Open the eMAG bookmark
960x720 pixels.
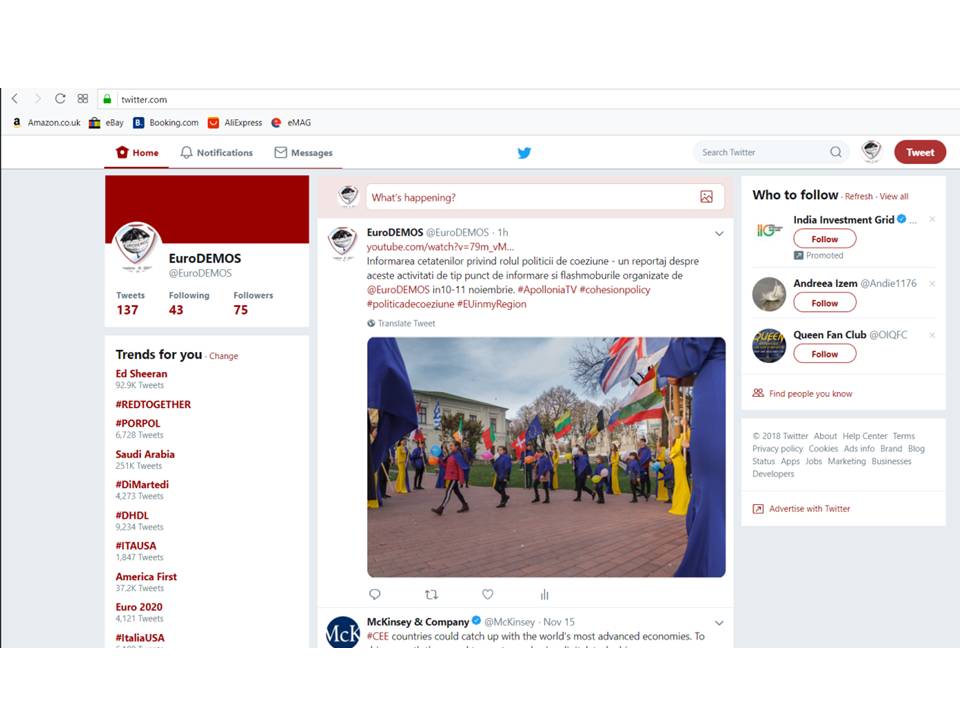coord(291,122)
